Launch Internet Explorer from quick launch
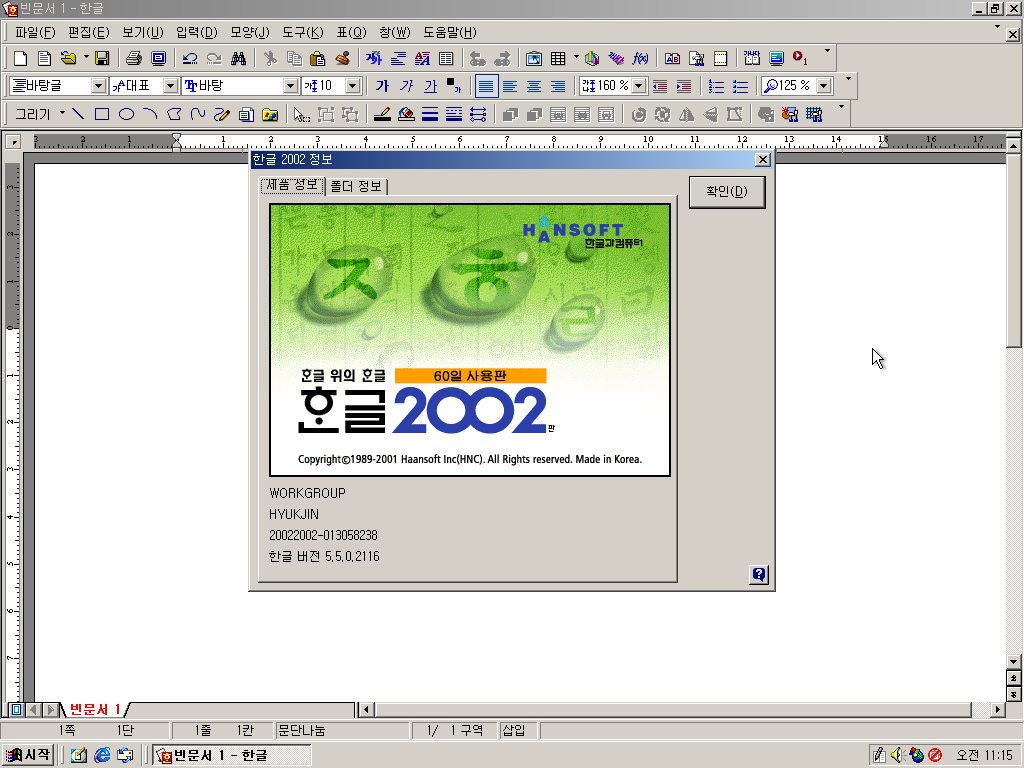 [102, 756]
